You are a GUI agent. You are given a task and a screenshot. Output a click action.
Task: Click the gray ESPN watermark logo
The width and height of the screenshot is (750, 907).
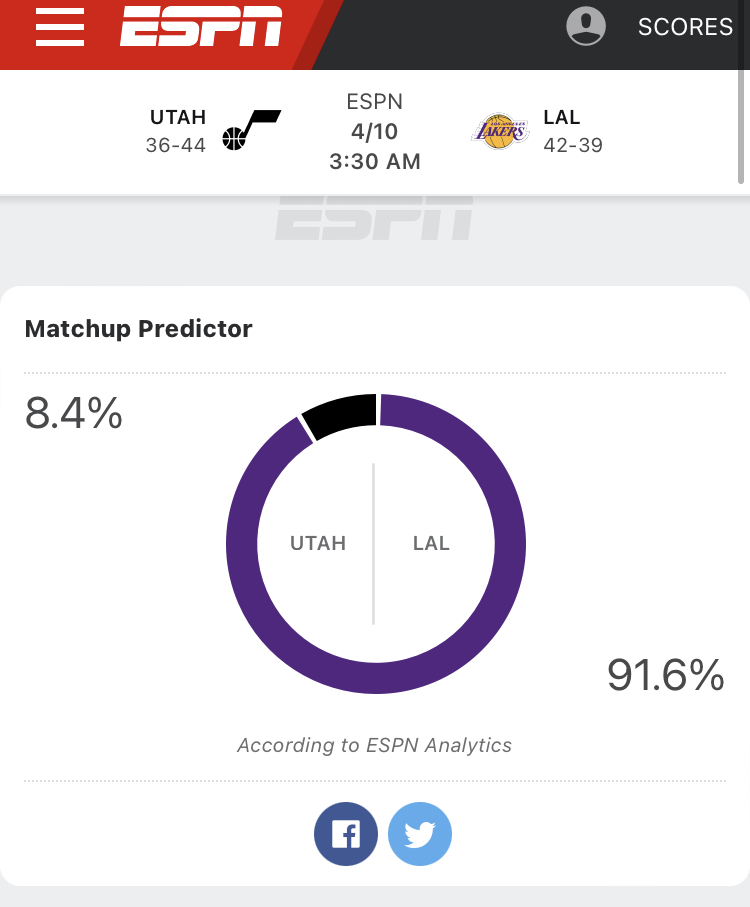coord(374,220)
